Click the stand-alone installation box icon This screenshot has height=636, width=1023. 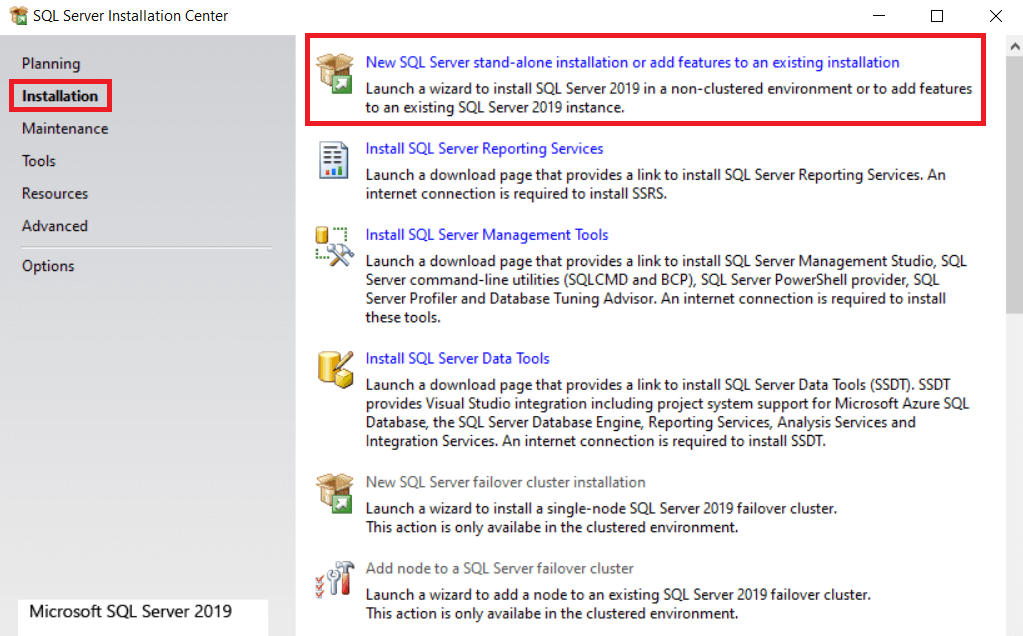[x=335, y=74]
